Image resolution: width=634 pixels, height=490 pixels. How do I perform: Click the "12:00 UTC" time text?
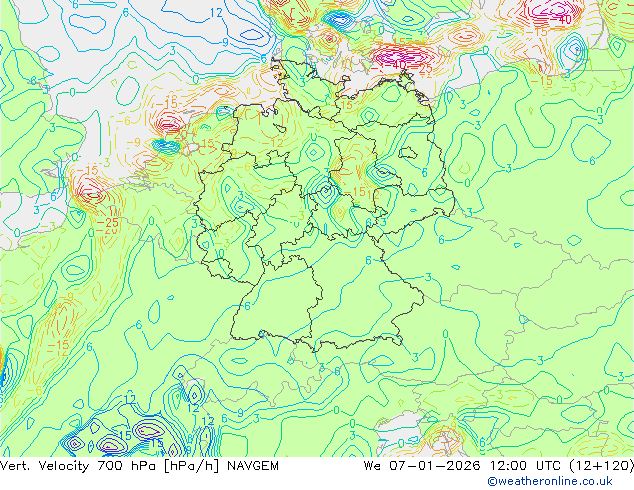[x=525, y=466]
